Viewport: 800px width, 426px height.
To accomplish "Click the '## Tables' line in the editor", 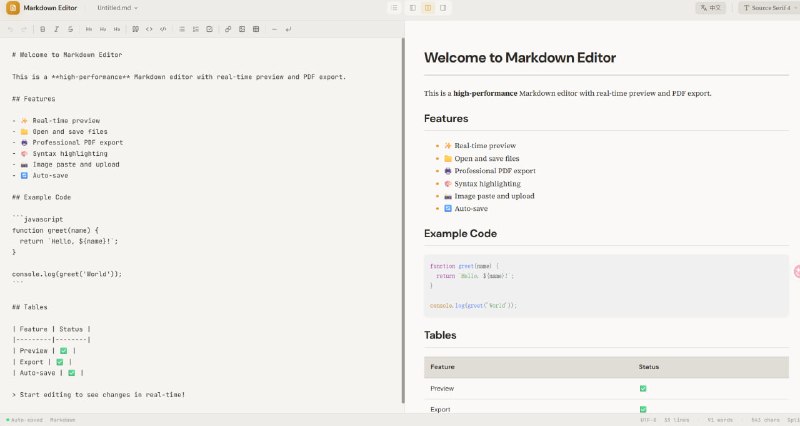I will (x=30, y=307).
